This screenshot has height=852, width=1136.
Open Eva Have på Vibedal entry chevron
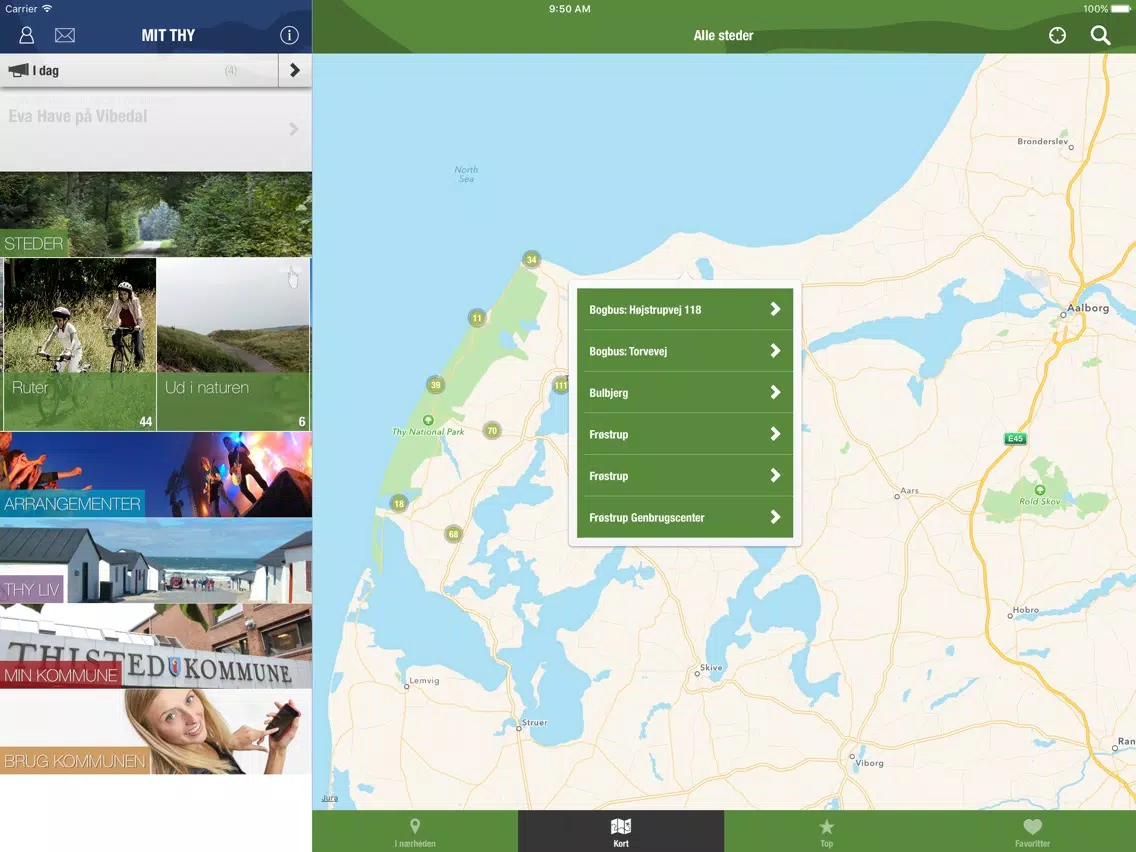293,129
